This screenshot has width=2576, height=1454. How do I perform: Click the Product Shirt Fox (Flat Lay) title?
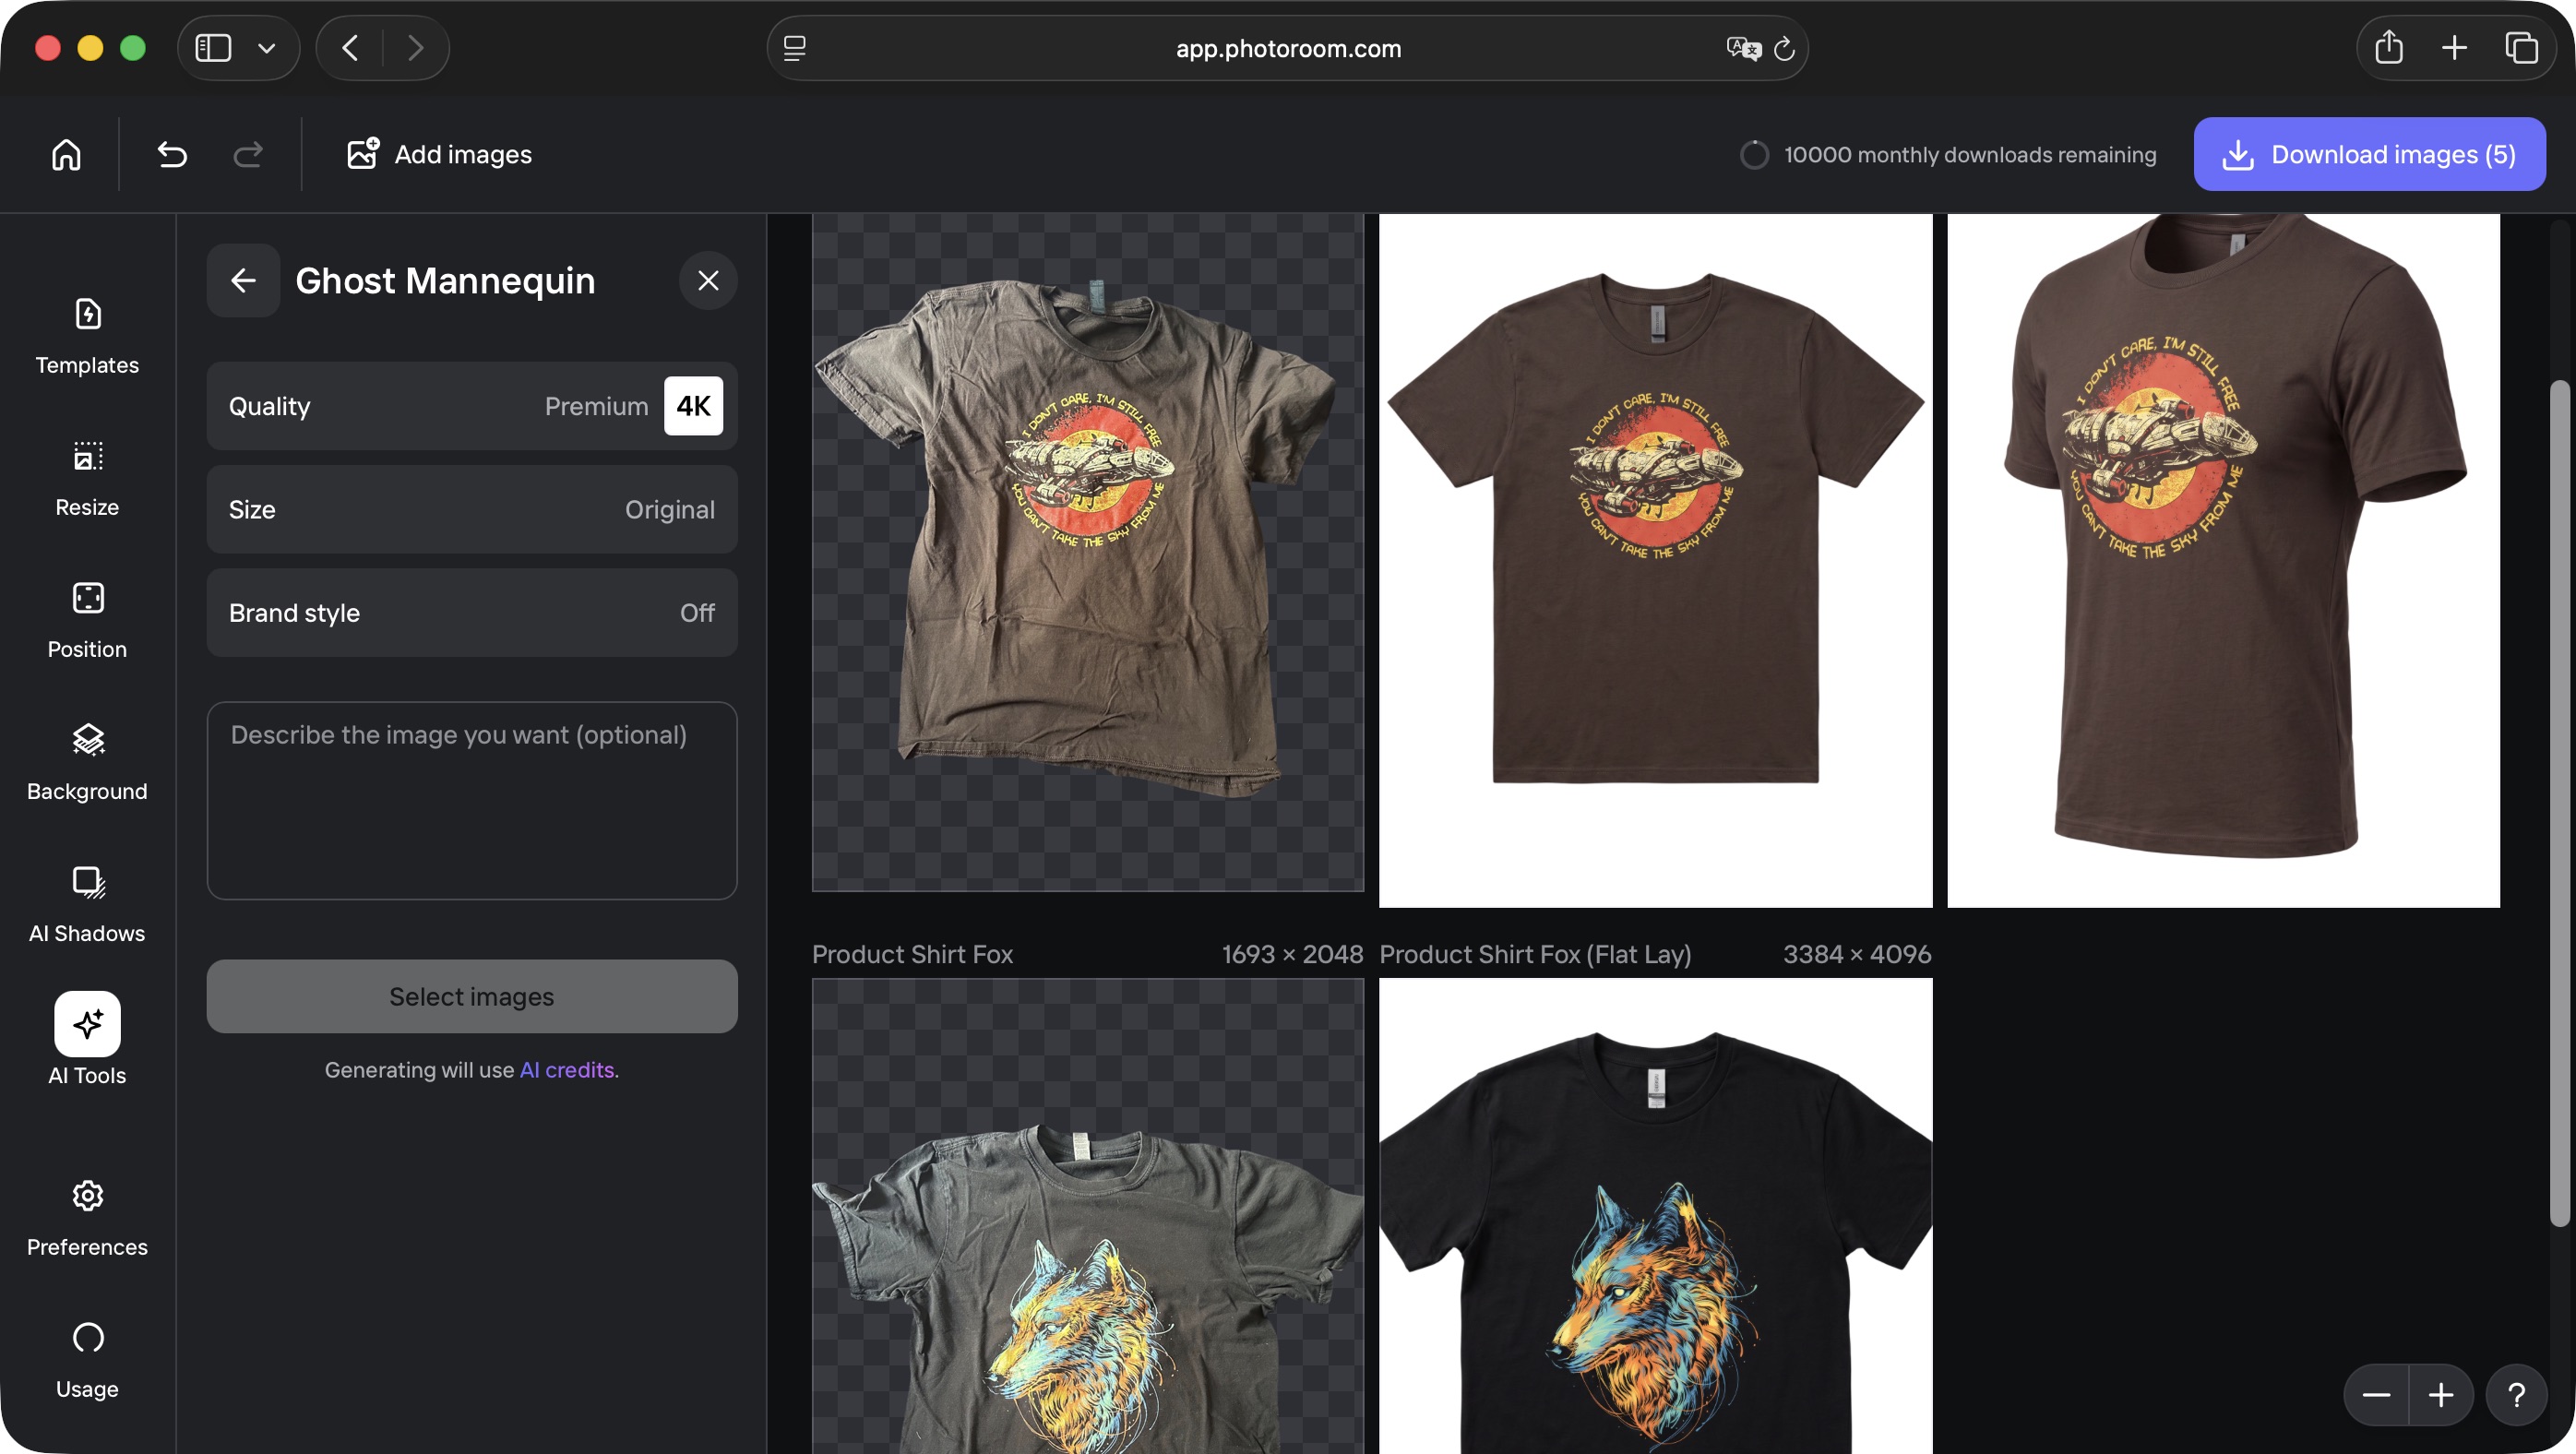point(1535,954)
